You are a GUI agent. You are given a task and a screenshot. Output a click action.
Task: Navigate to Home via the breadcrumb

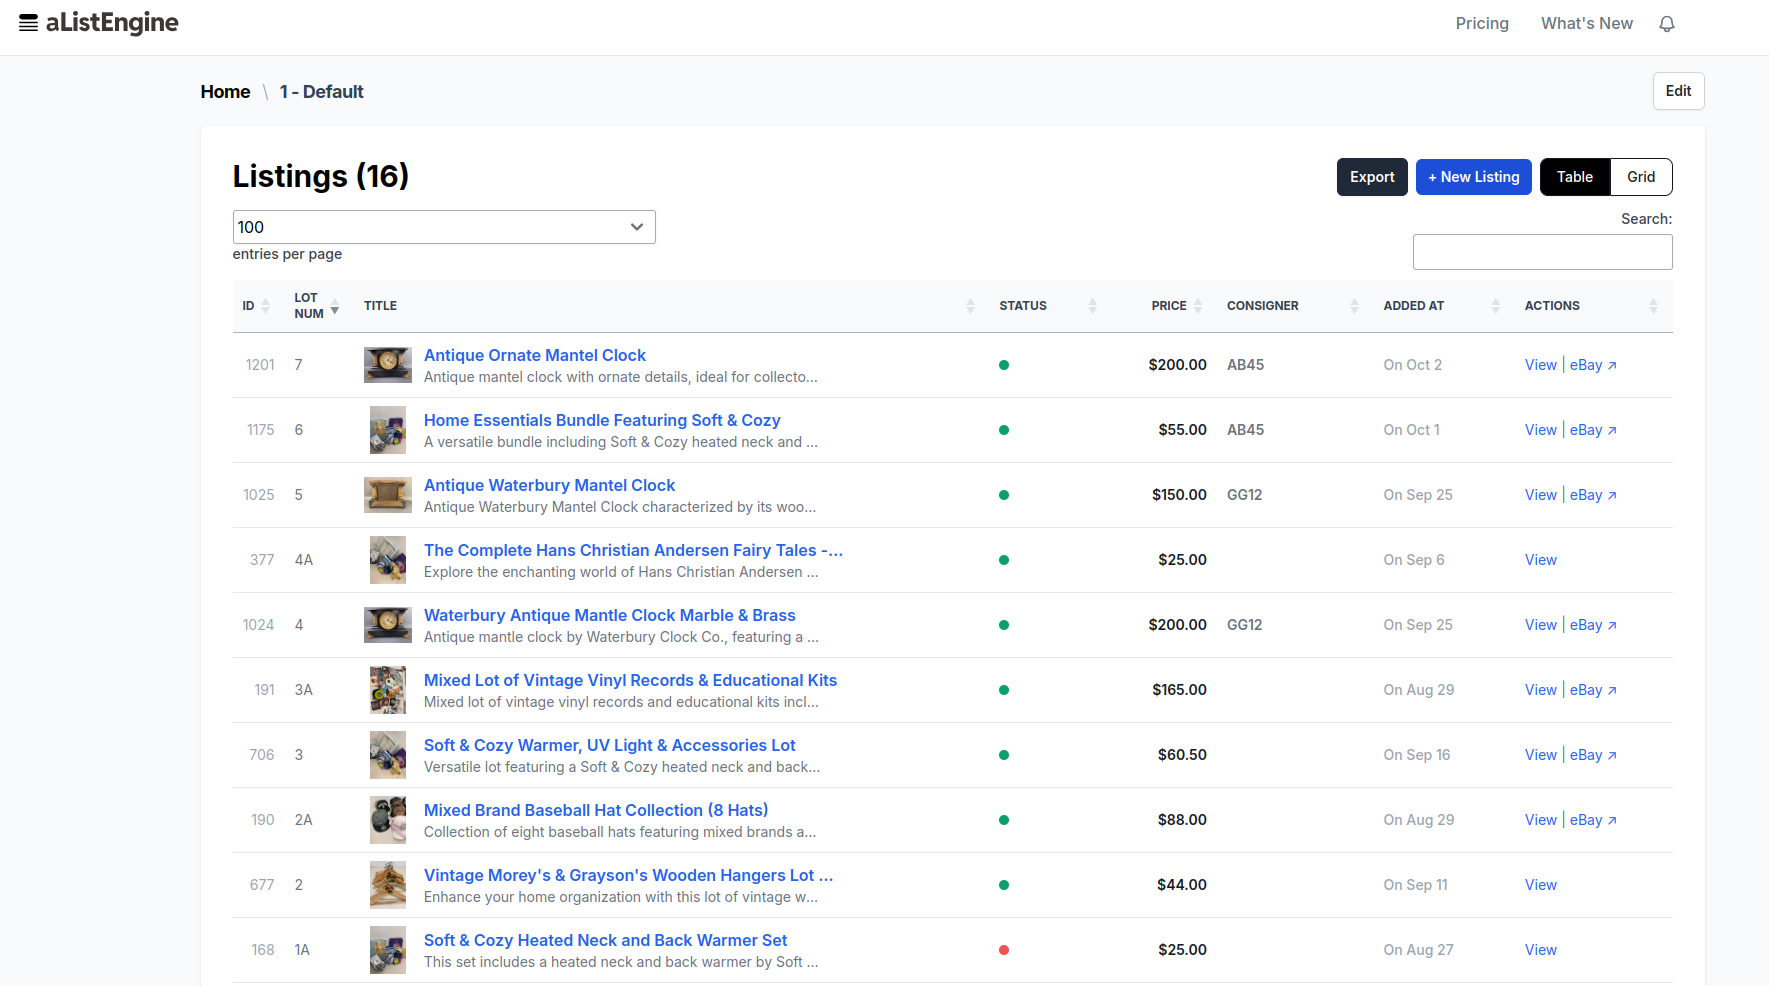225,91
